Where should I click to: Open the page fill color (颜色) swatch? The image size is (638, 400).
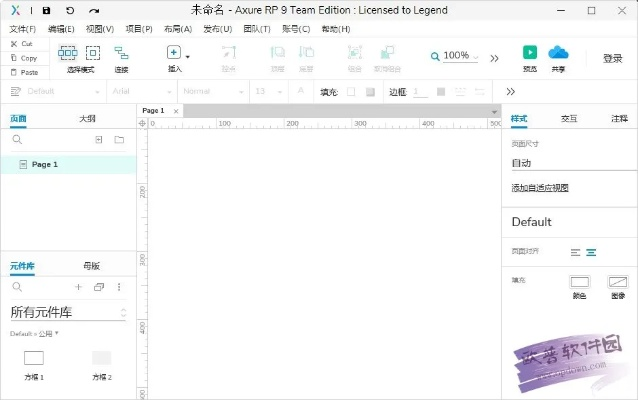[x=580, y=283]
